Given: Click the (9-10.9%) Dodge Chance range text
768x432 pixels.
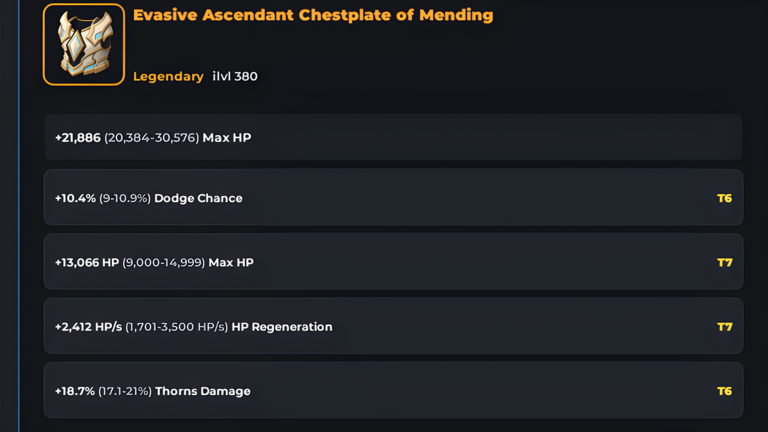Looking at the screenshot, I should (x=124, y=198).
